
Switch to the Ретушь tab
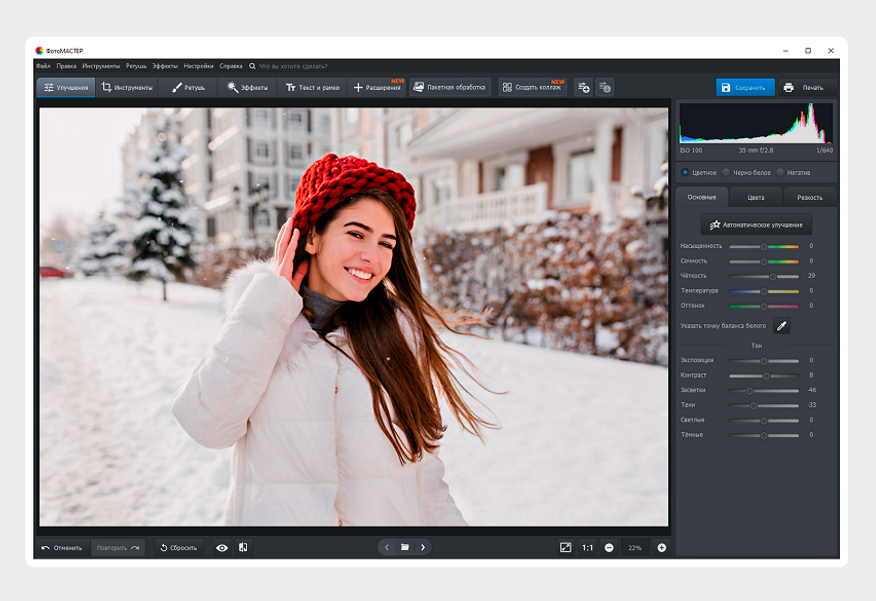pos(188,88)
